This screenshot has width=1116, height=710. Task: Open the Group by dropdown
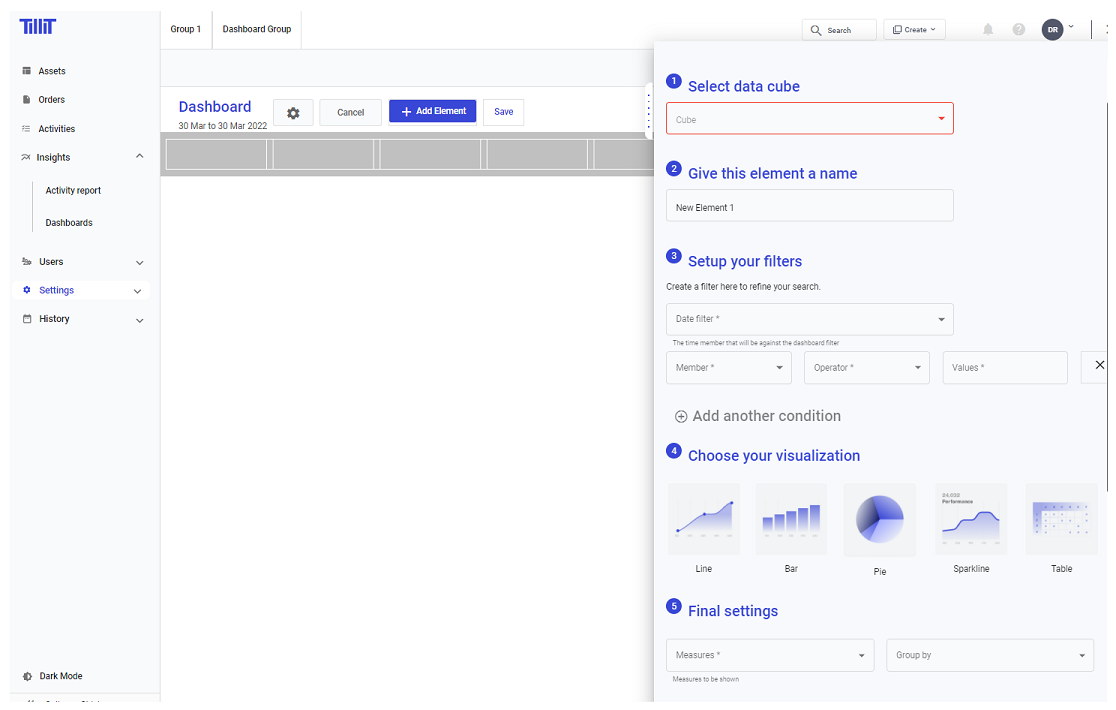(x=989, y=655)
